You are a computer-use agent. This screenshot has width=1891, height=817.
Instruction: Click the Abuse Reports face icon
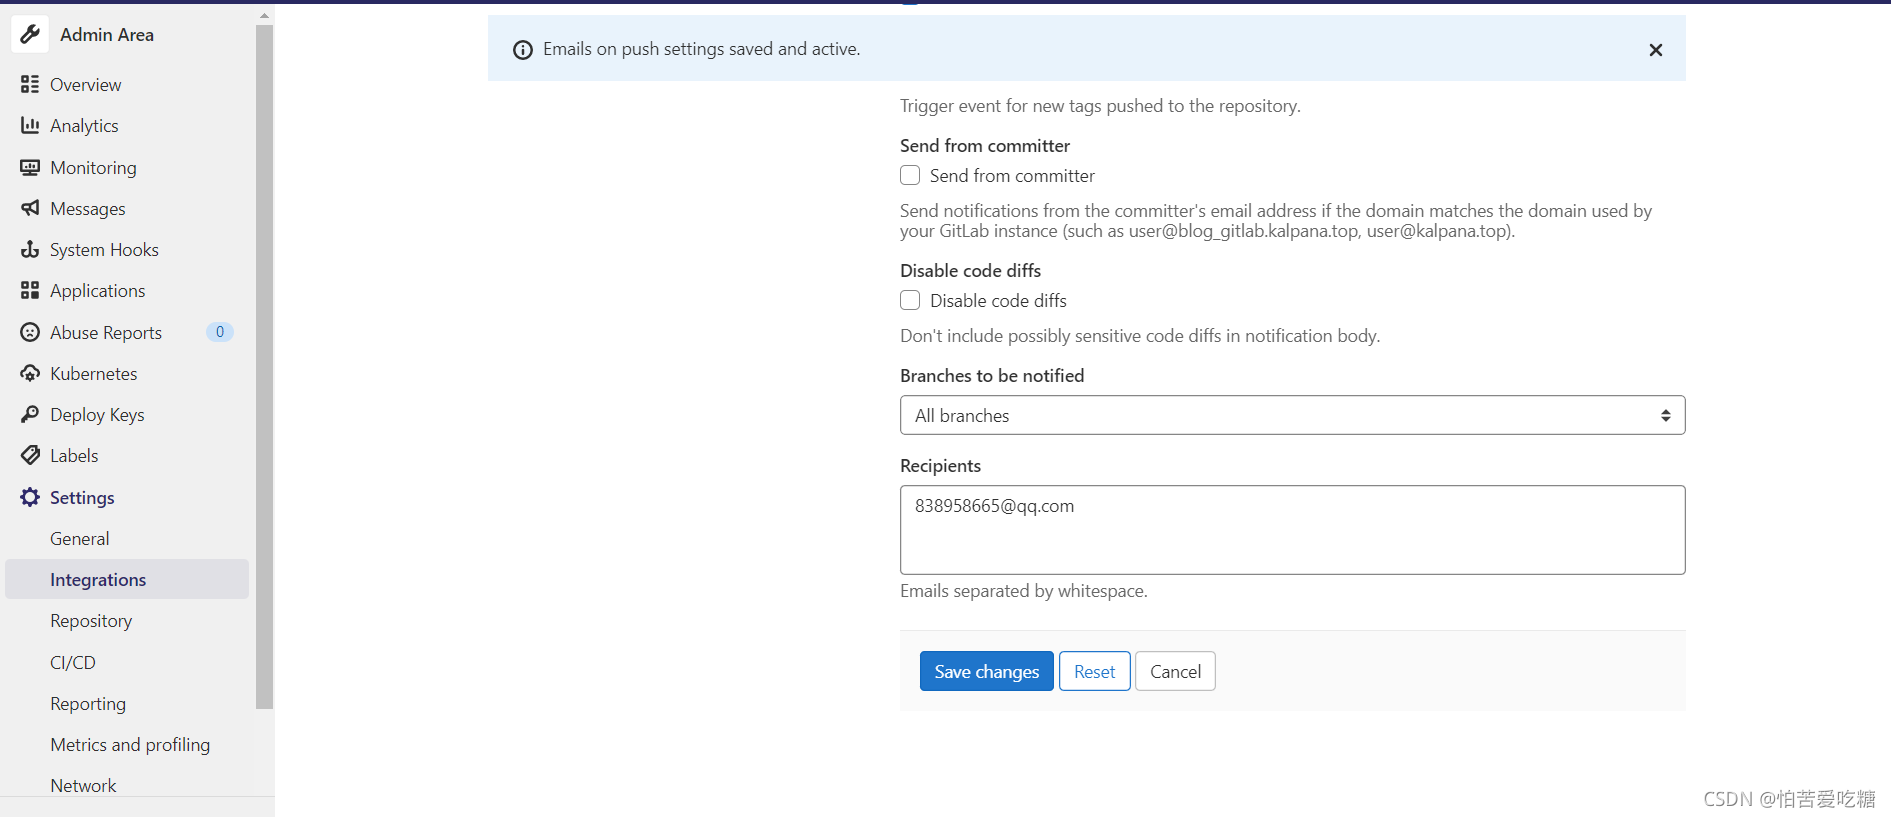[x=30, y=332]
